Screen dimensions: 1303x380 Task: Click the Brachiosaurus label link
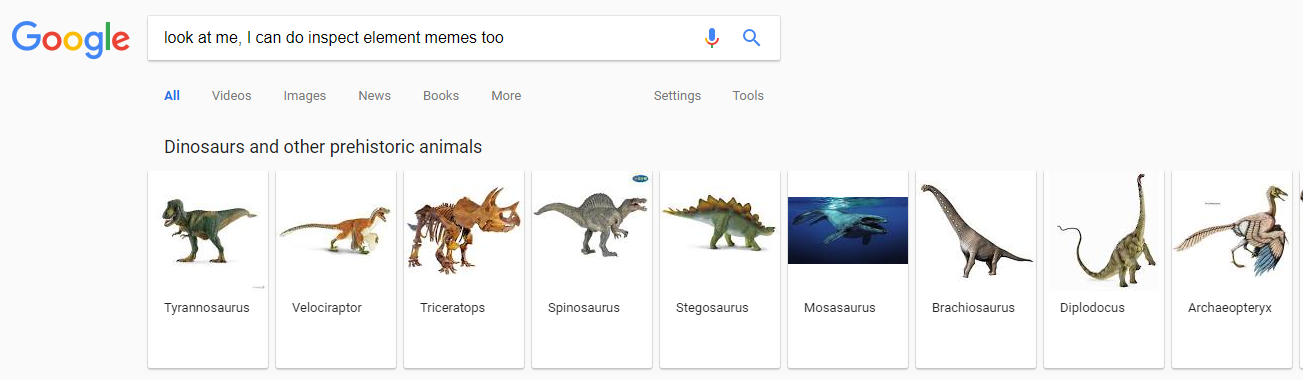(x=973, y=308)
